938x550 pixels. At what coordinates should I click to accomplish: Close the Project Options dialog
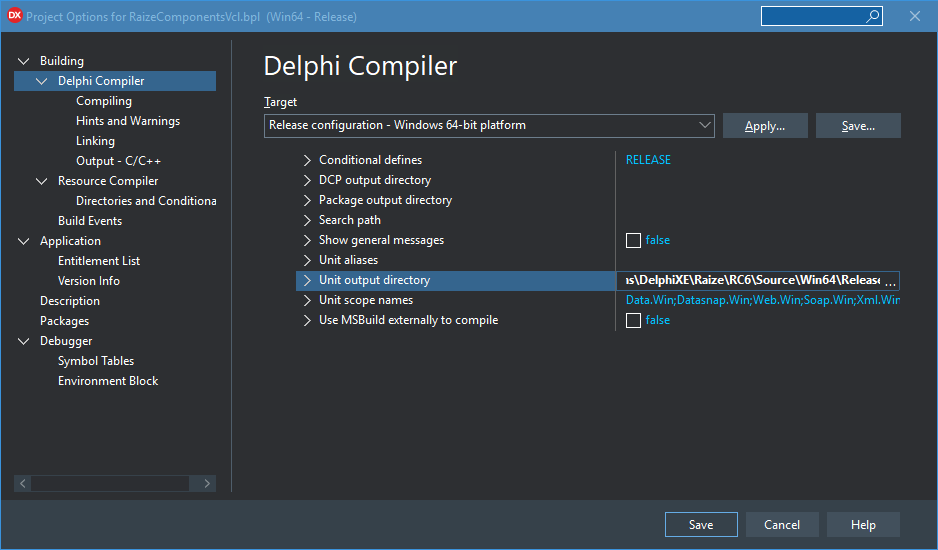915,16
